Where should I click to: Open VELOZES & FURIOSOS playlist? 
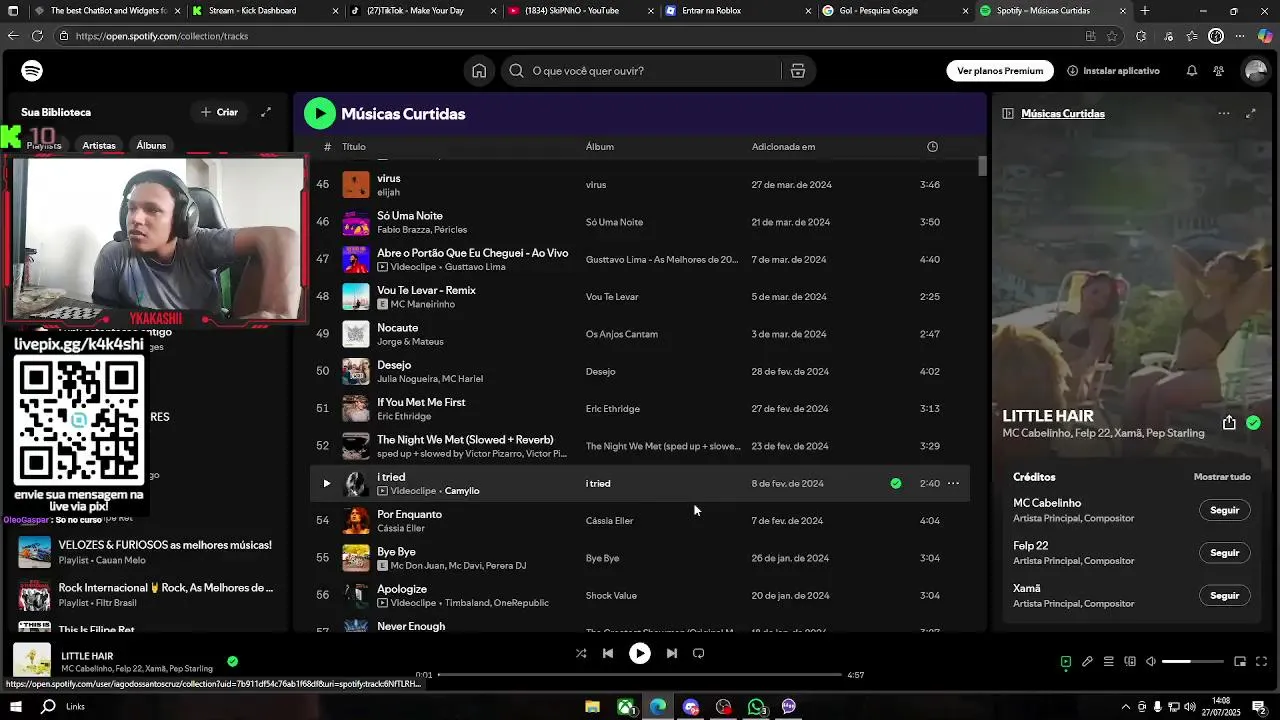150,552
